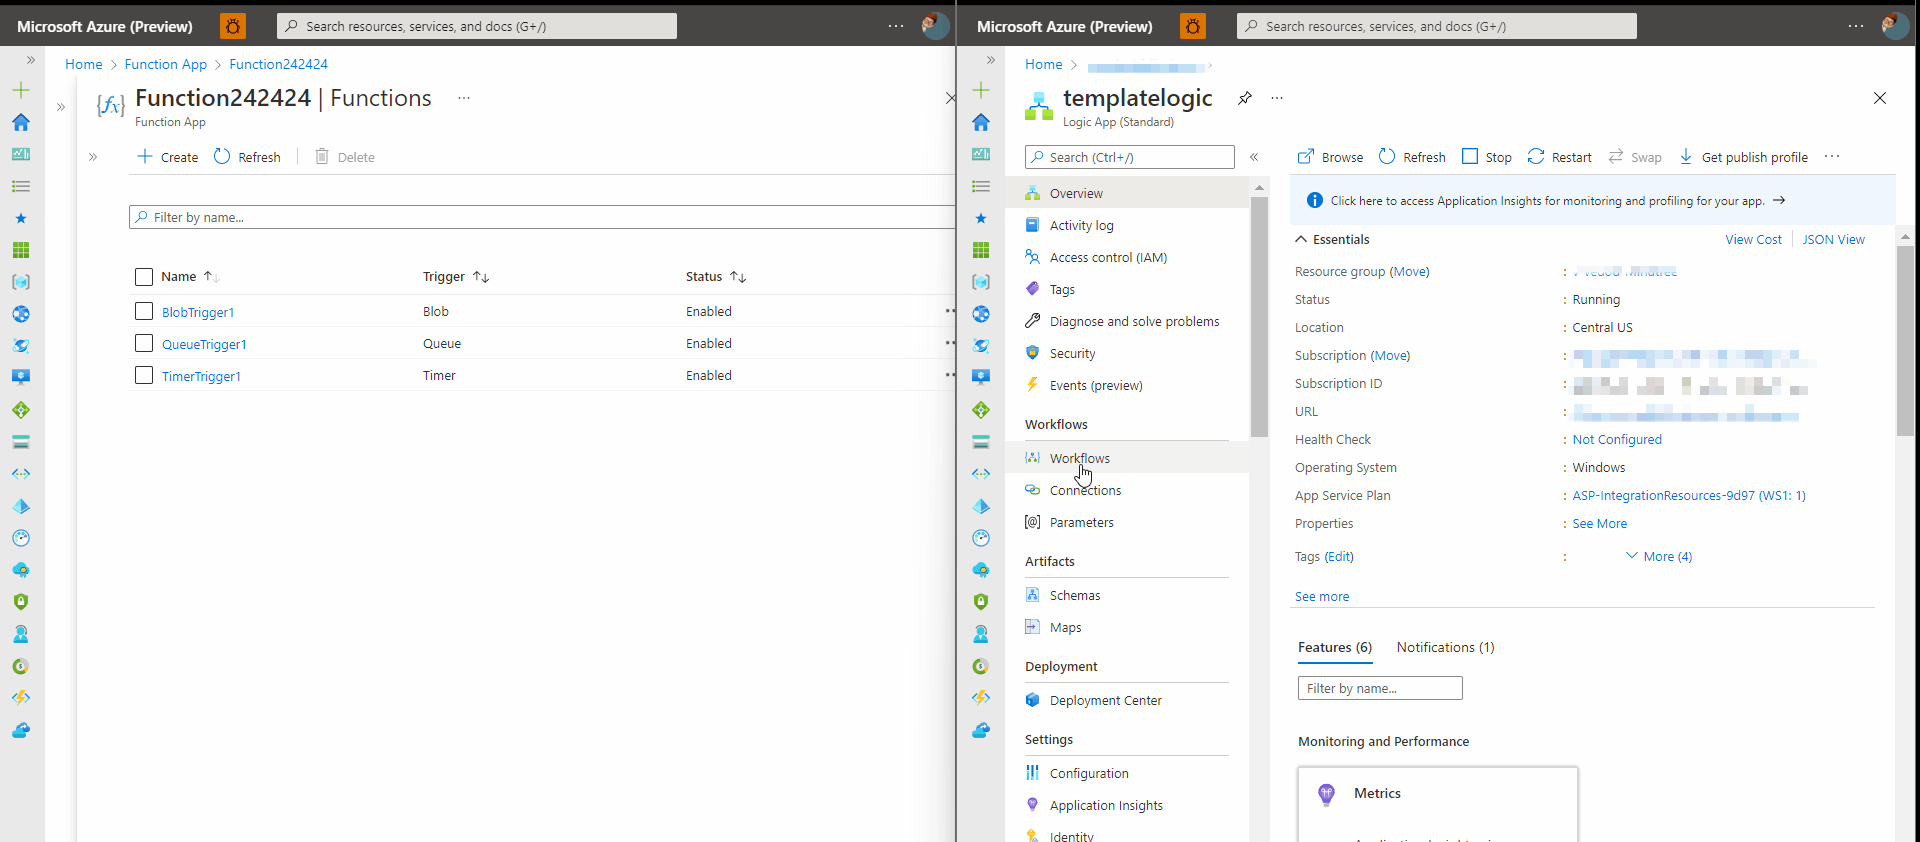The height and width of the screenshot is (842, 1920).
Task: Click Filter by name field in Functions list
Action: 542,217
